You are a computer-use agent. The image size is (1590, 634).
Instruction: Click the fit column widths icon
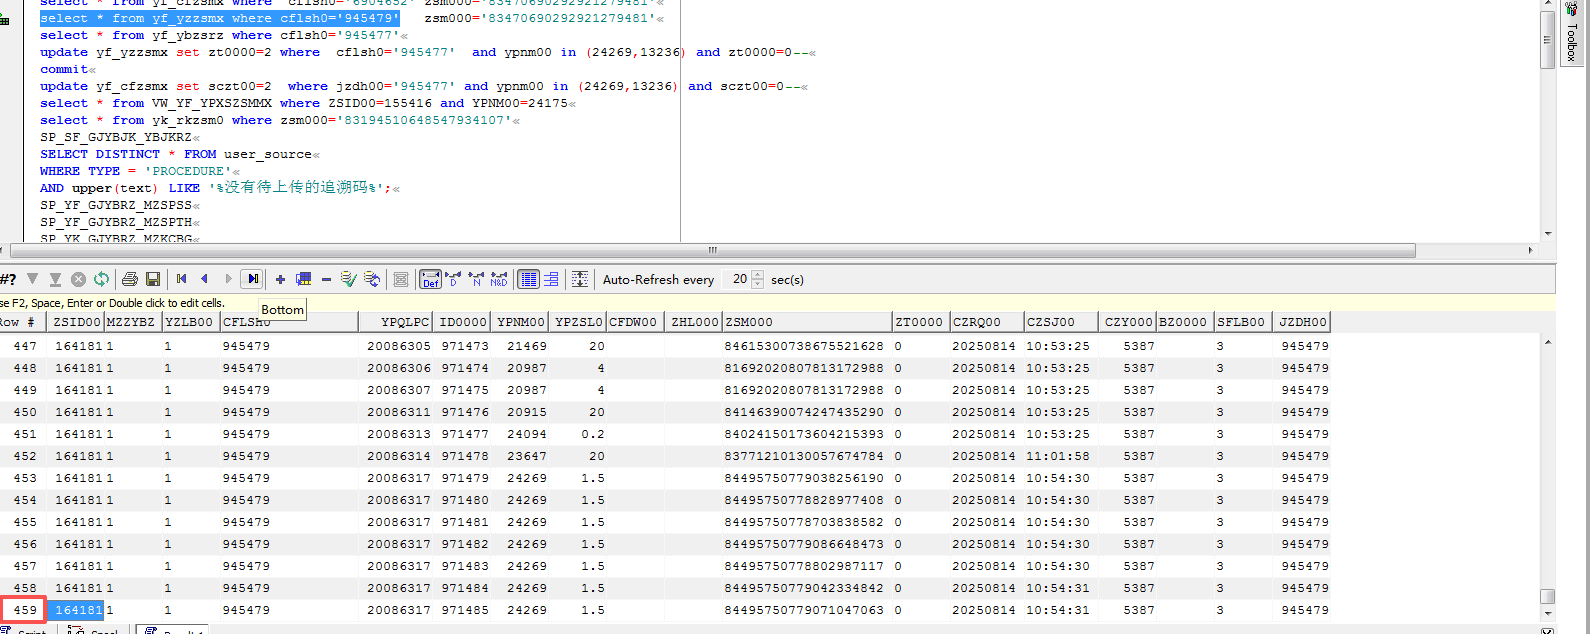click(x=580, y=279)
